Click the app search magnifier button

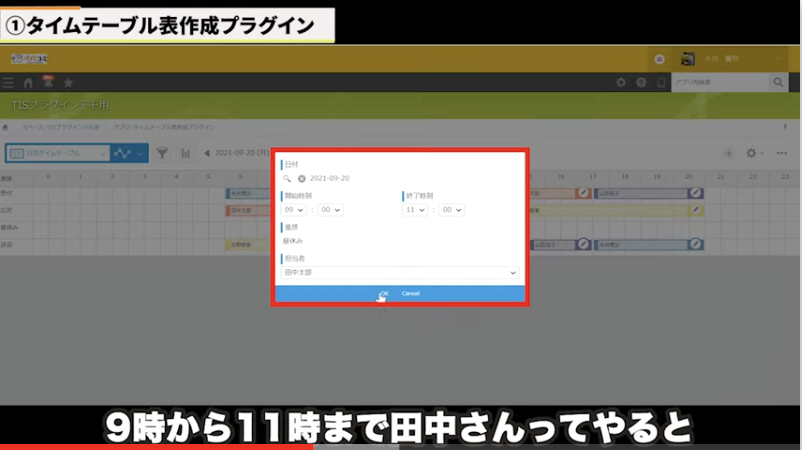(778, 82)
